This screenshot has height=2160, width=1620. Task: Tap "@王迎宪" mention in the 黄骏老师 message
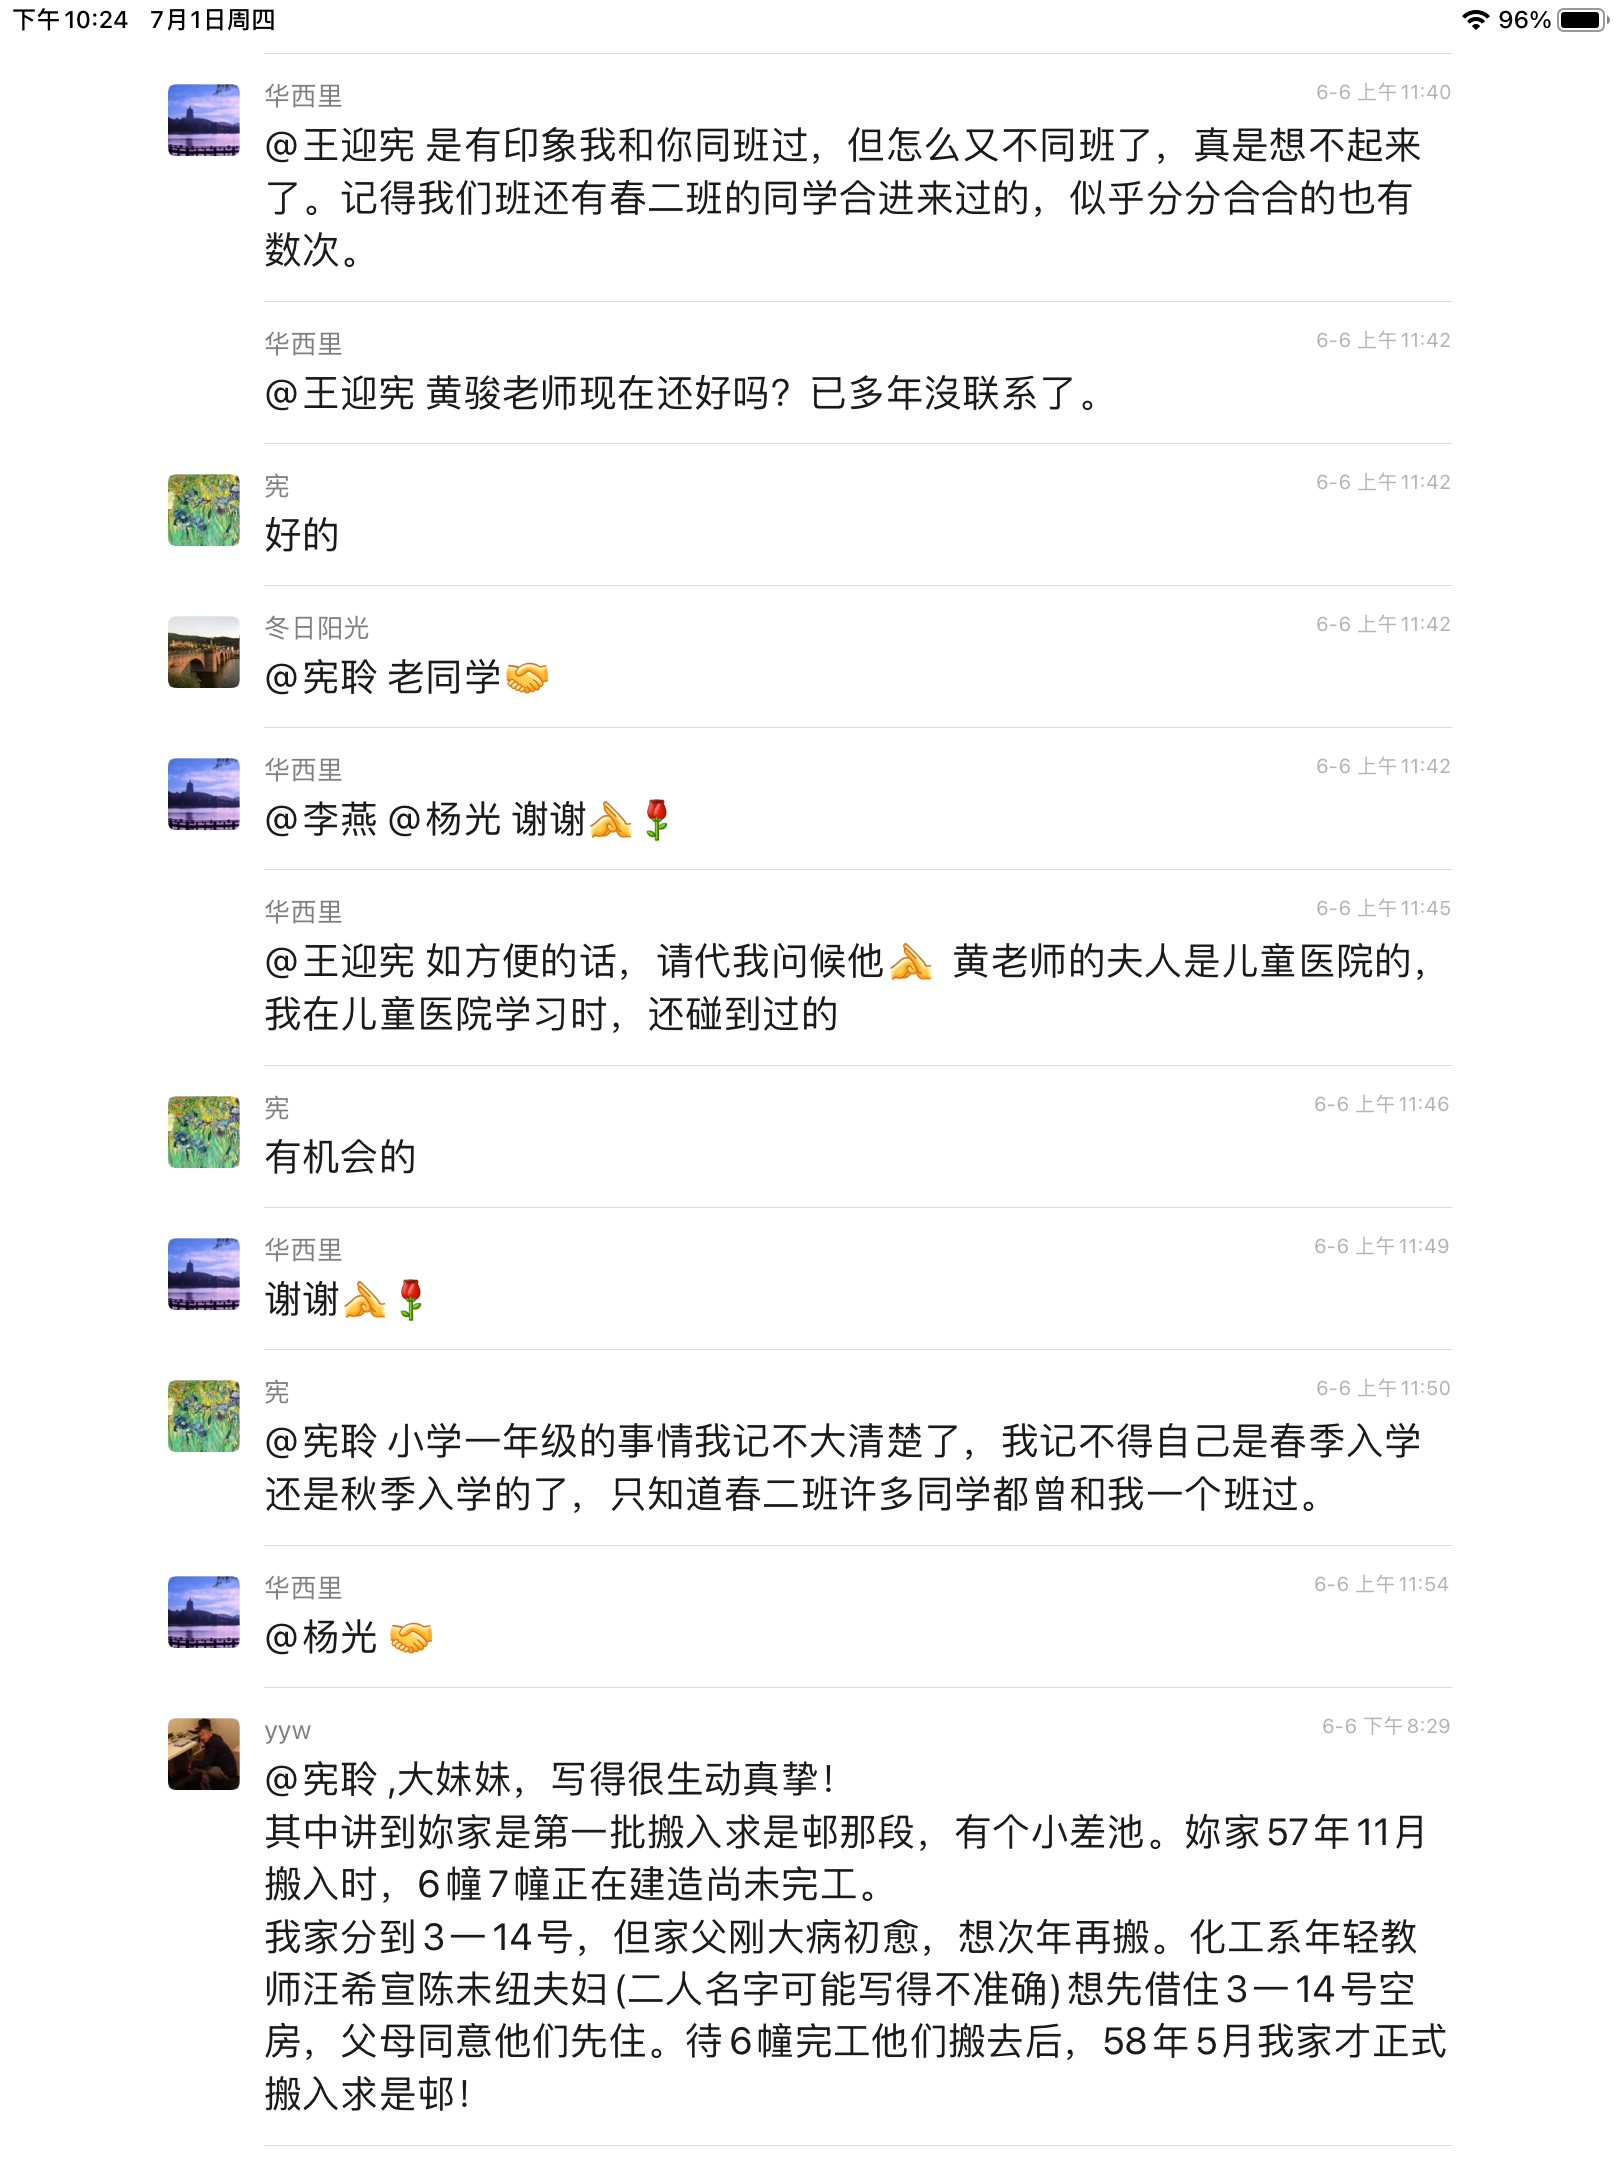[x=340, y=394]
